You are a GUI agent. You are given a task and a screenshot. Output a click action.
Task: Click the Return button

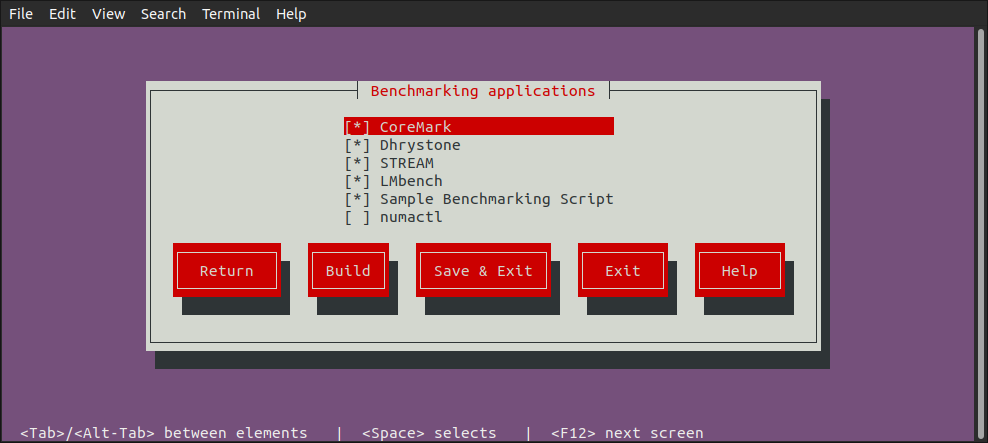pos(227,270)
